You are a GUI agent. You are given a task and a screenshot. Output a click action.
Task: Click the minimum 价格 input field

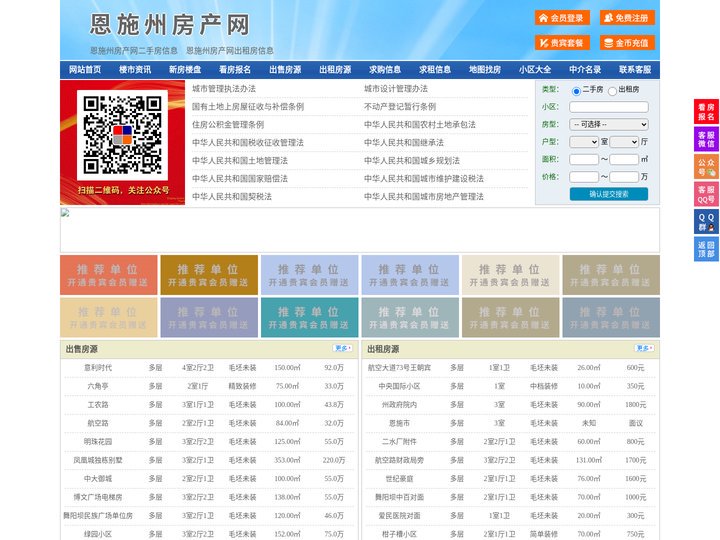coord(584,177)
